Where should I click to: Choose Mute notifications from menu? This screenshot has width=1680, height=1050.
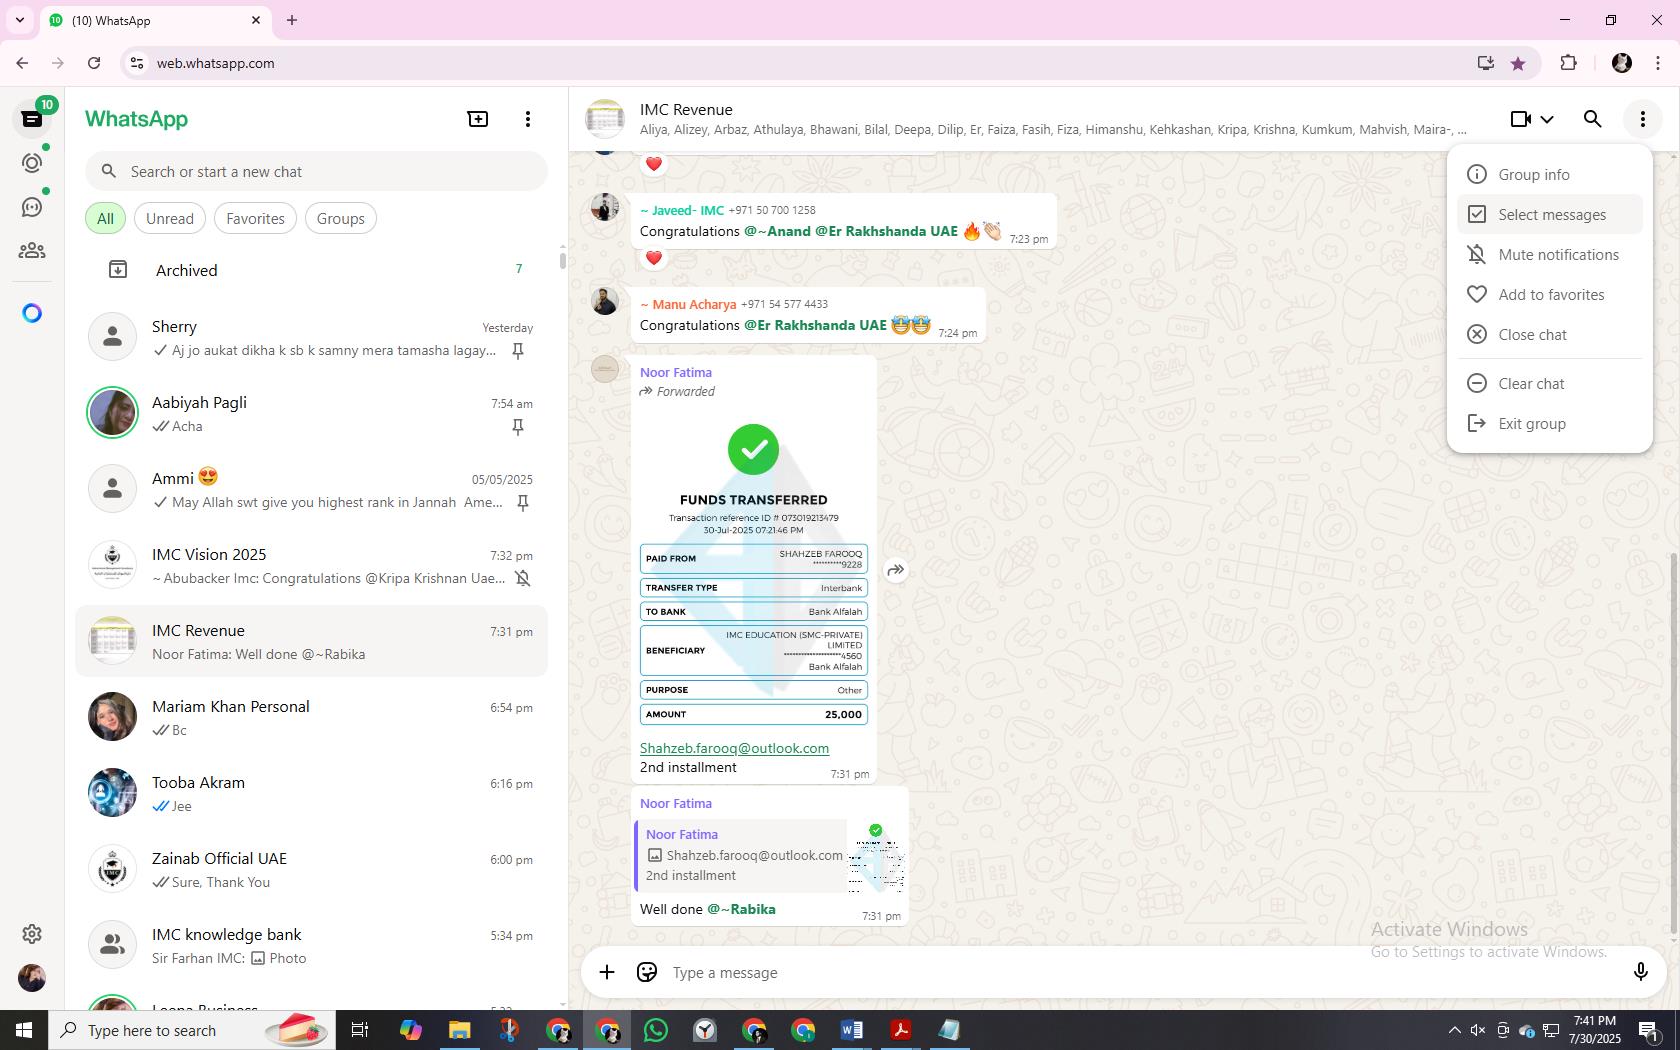pos(1549,254)
